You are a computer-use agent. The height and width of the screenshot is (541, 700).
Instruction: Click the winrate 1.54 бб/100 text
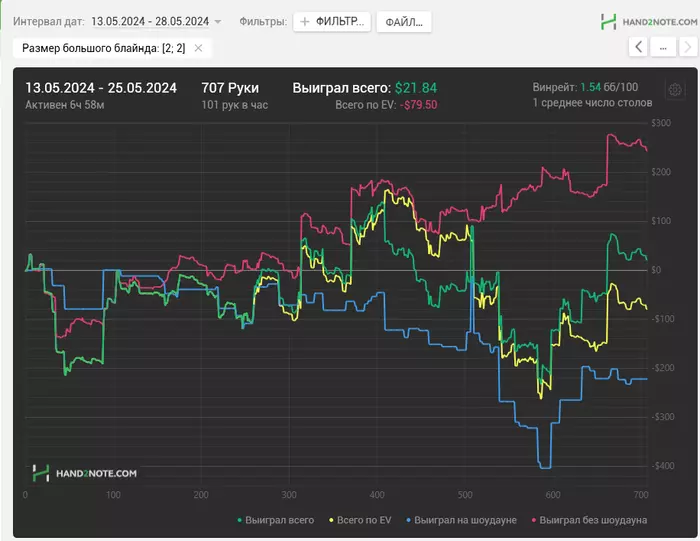click(x=609, y=87)
